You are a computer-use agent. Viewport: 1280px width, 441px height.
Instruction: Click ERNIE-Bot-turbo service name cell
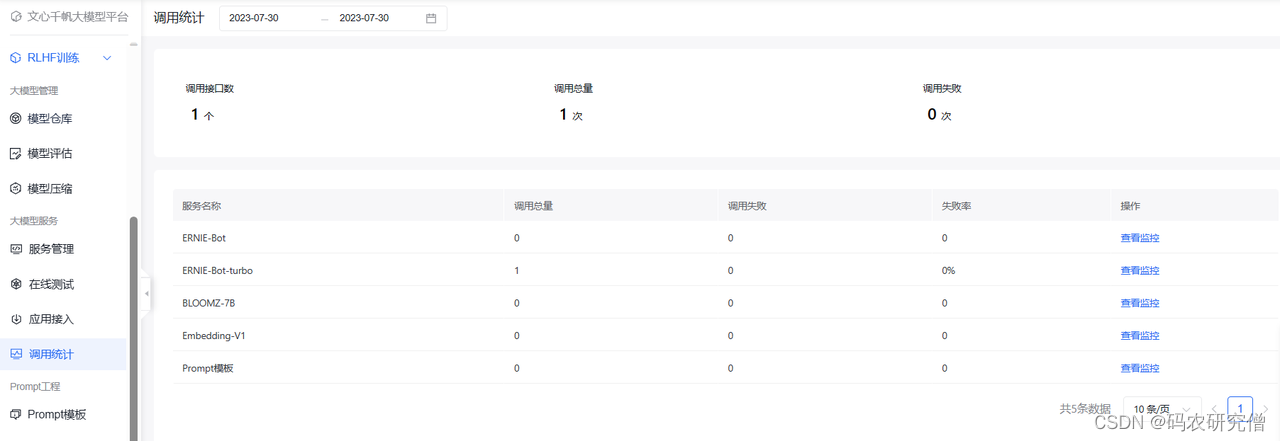218,271
